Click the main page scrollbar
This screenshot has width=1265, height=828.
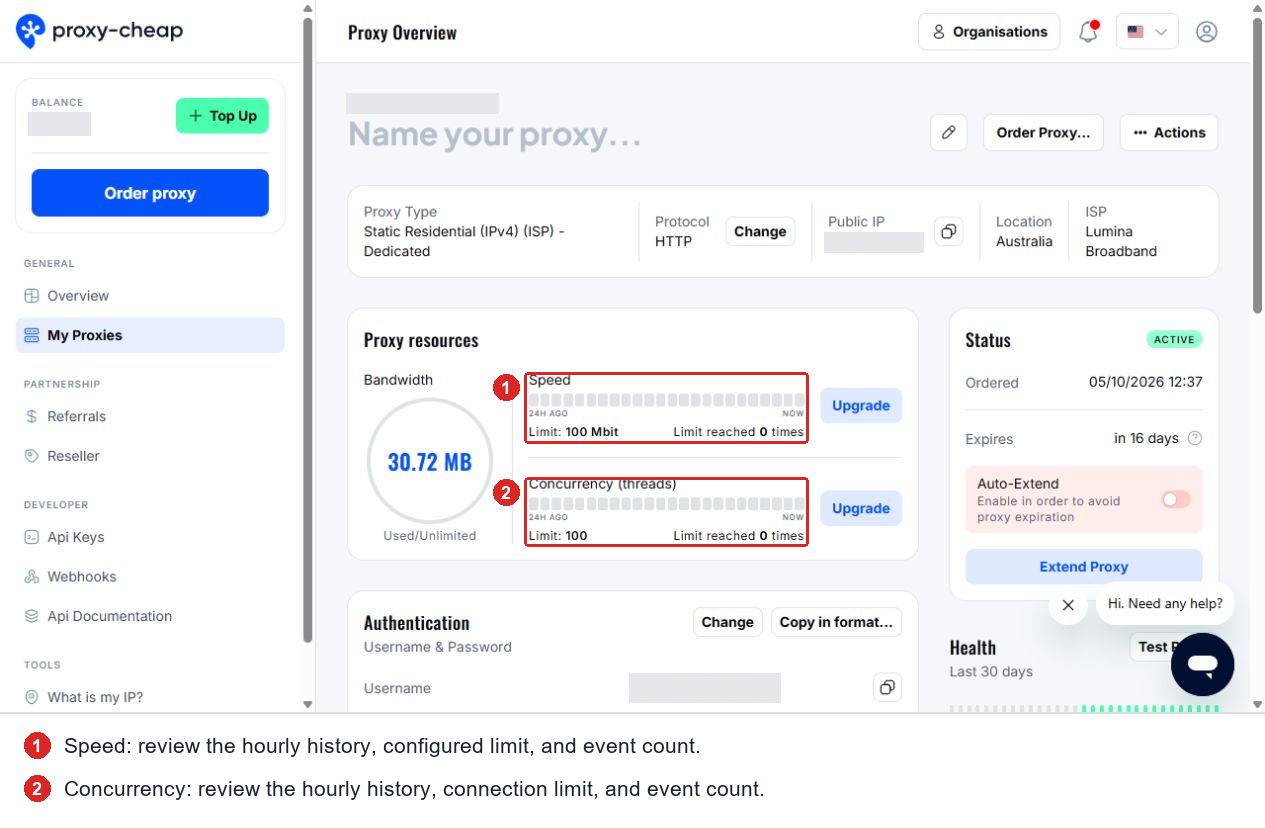(x=1257, y=165)
